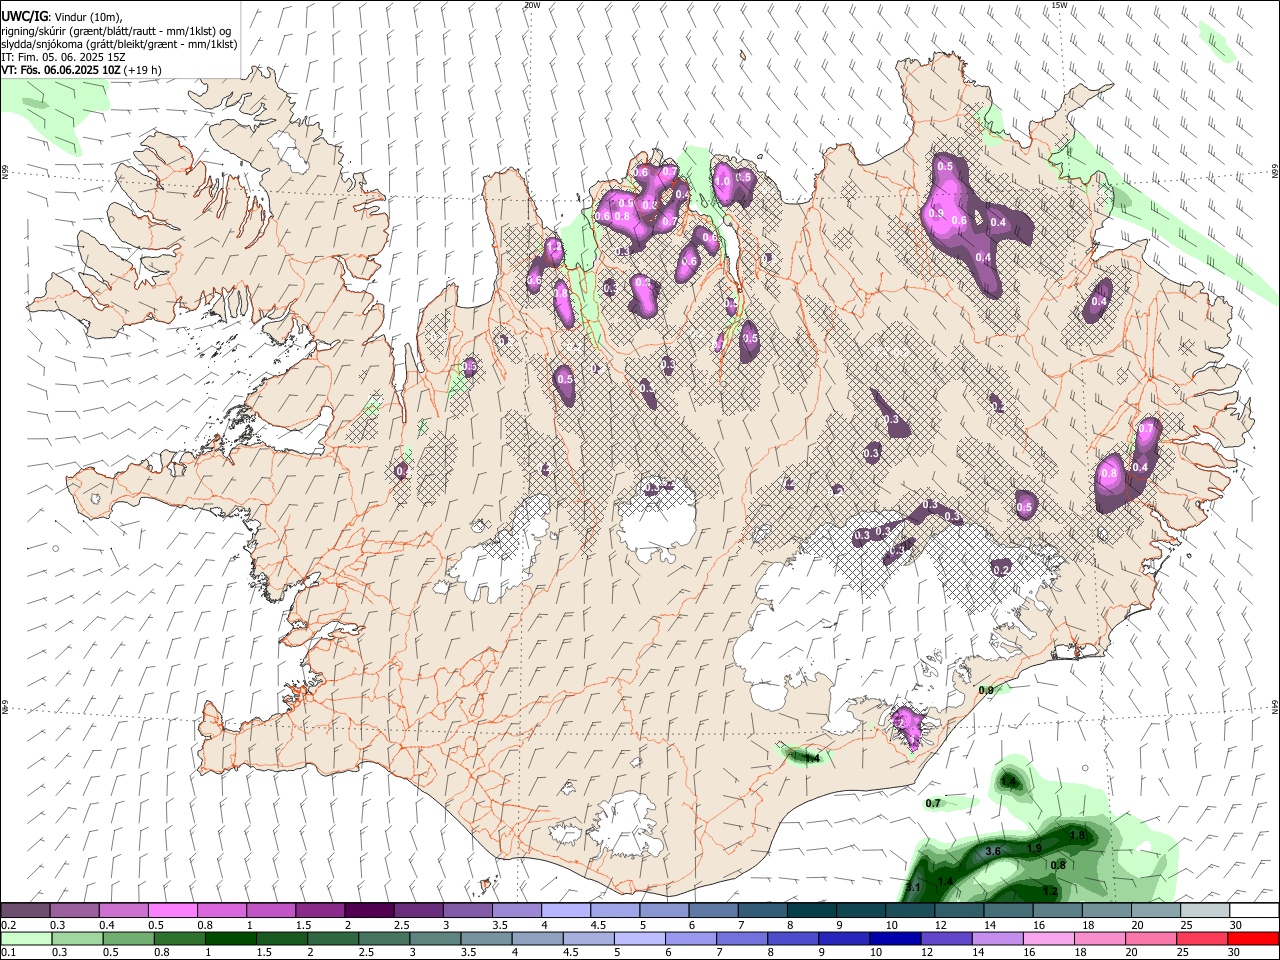Click the 'VT: Fös. 06.06.2025 10Z (+19 h)' line

81,70
